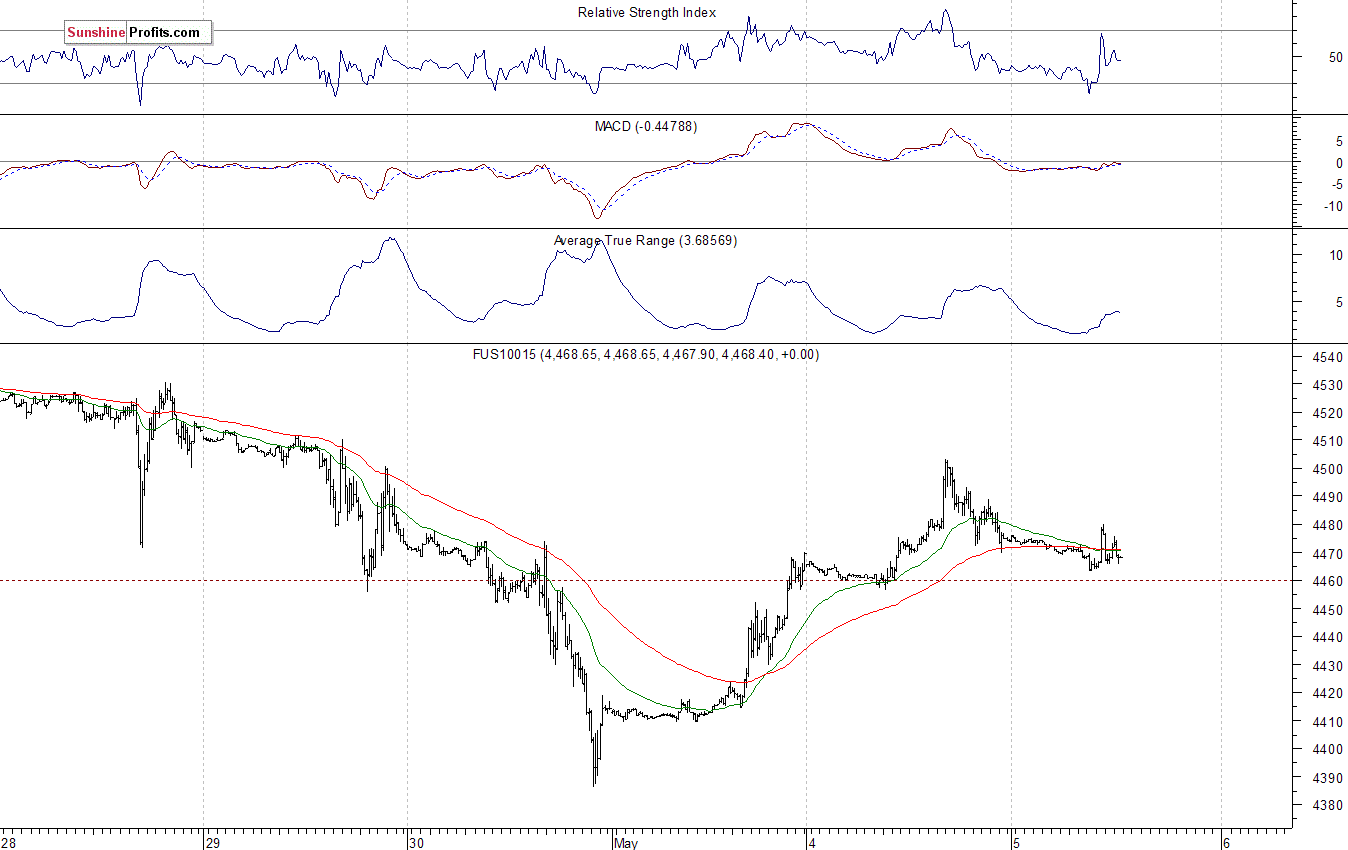Click the 4460 price axis label

(x=1329, y=582)
